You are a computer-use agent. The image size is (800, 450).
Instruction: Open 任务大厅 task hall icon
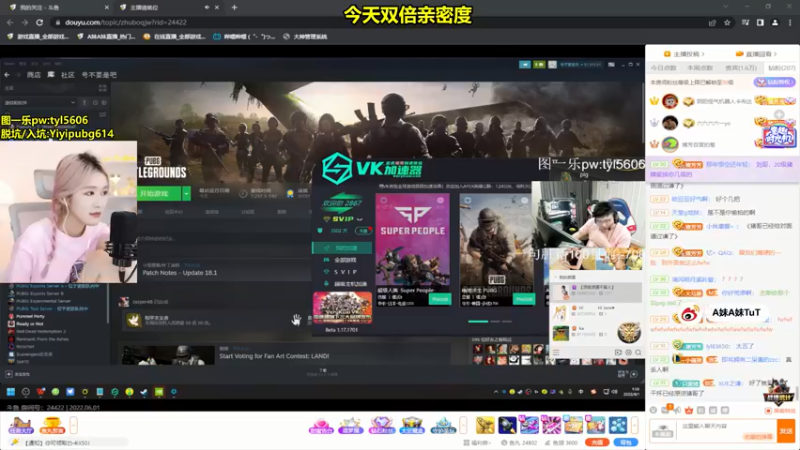tap(21, 426)
